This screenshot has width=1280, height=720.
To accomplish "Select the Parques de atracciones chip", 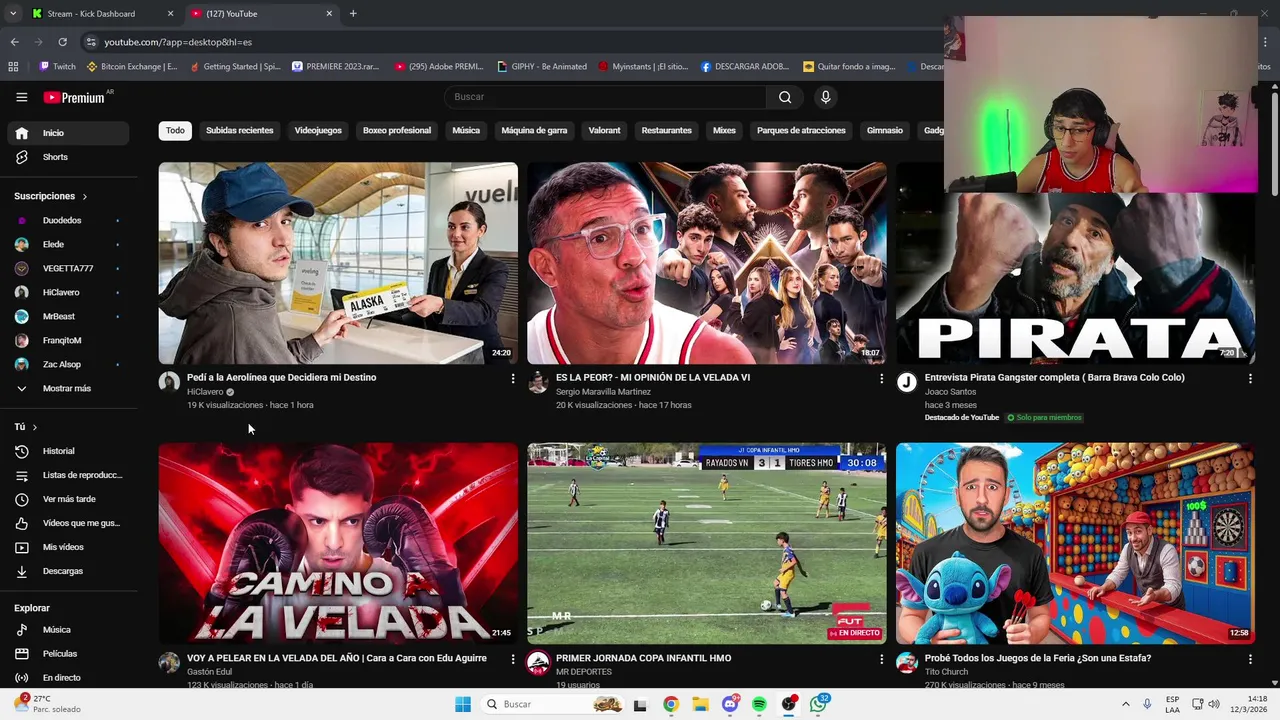I will [x=801, y=131].
